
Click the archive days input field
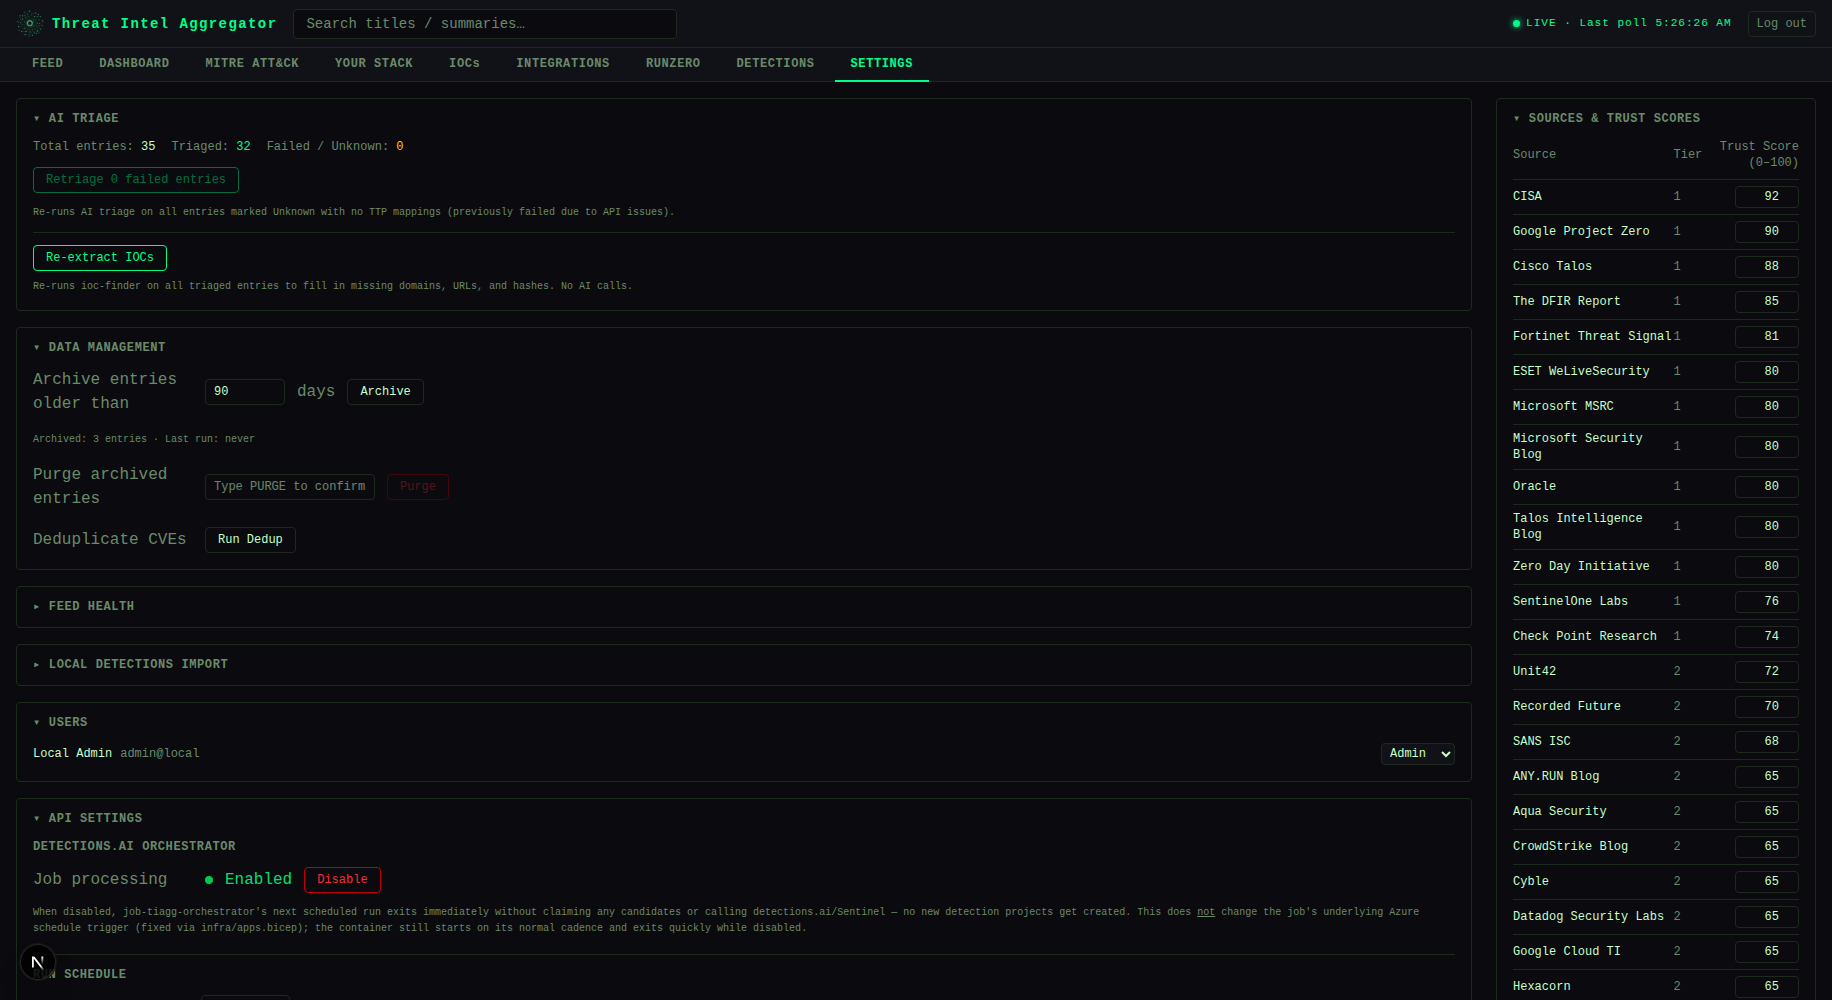(245, 392)
